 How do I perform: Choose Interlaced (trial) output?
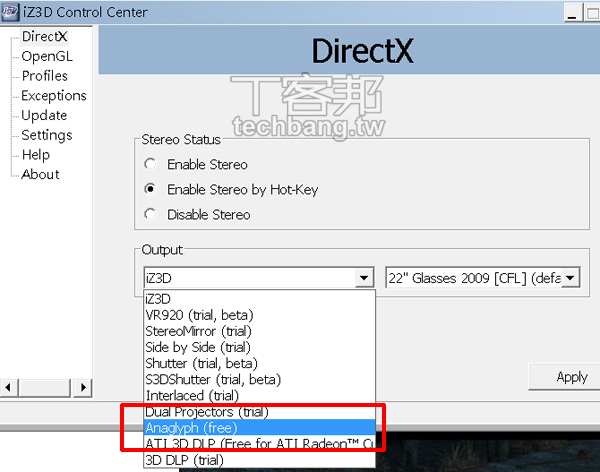click(x=259, y=395)
